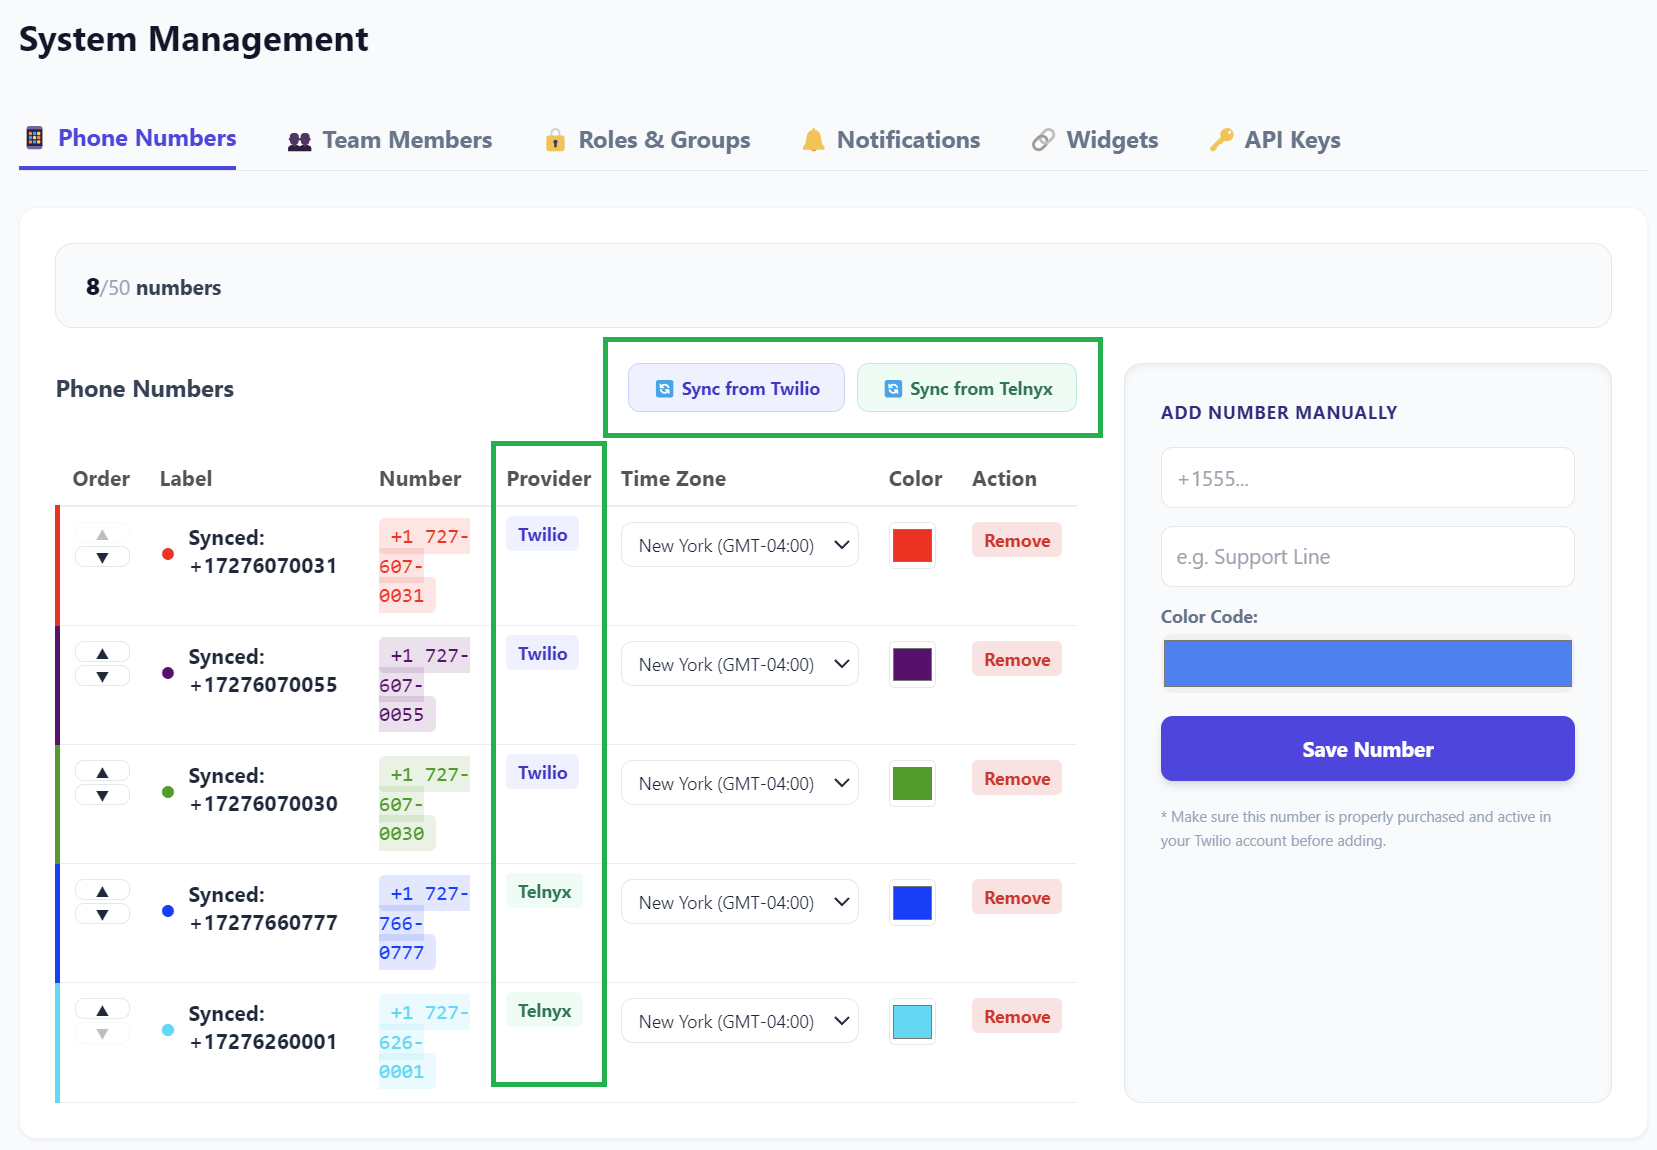Screen dimensions: 1657x1150
Task: Click the Time Zone column header
Action: (673, 478)
